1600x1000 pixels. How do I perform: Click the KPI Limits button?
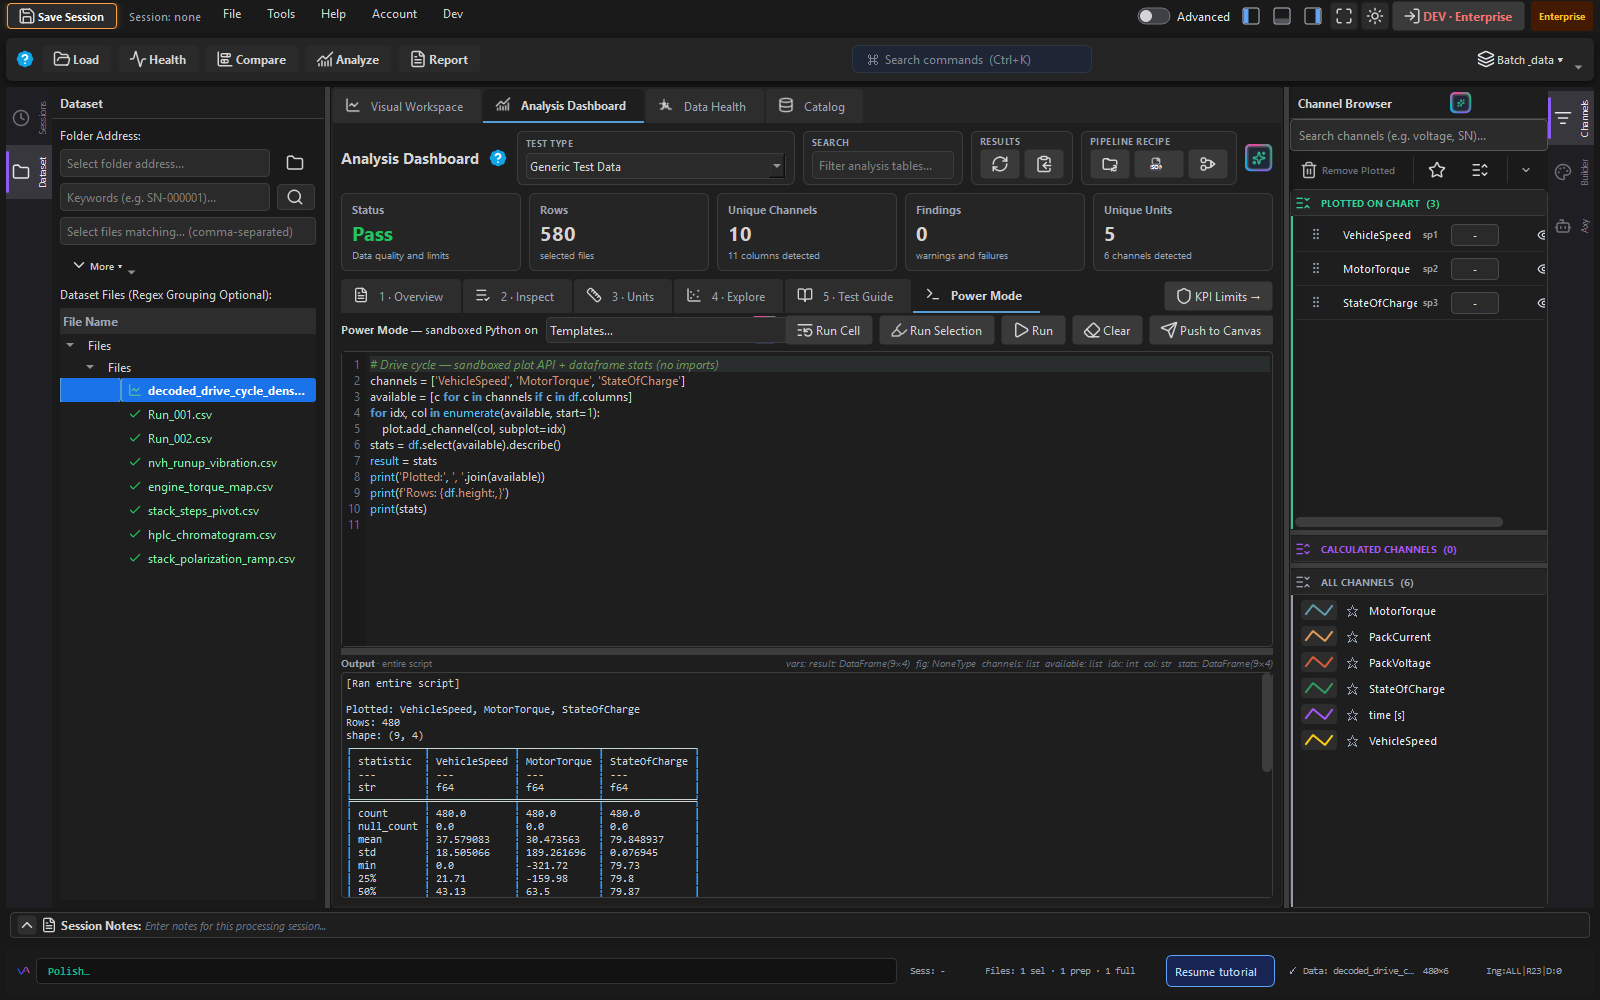point(1218,296)
